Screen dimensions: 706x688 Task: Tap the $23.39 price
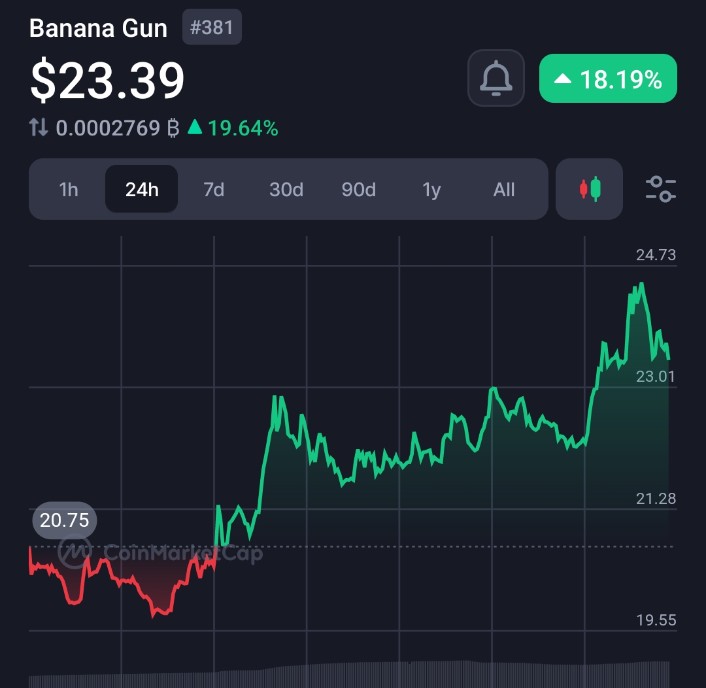107,80
